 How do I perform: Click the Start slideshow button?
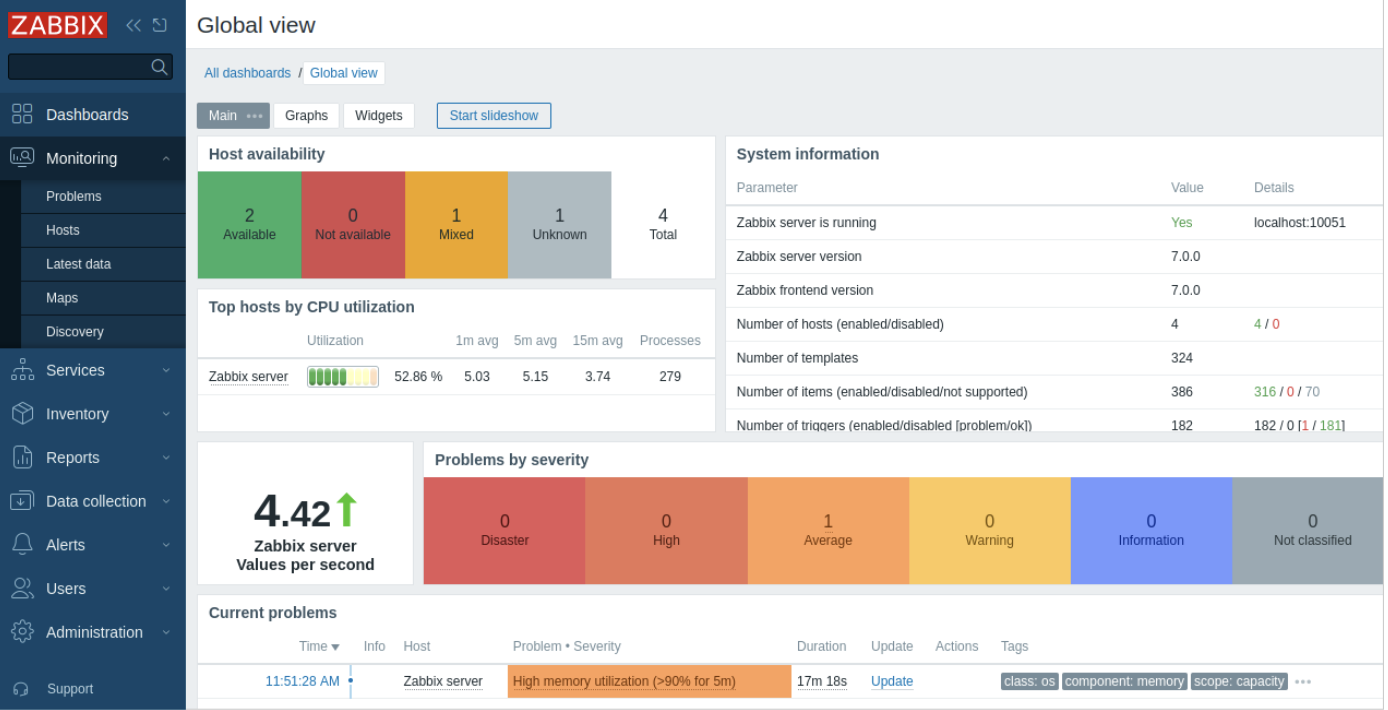coord(493,115)
